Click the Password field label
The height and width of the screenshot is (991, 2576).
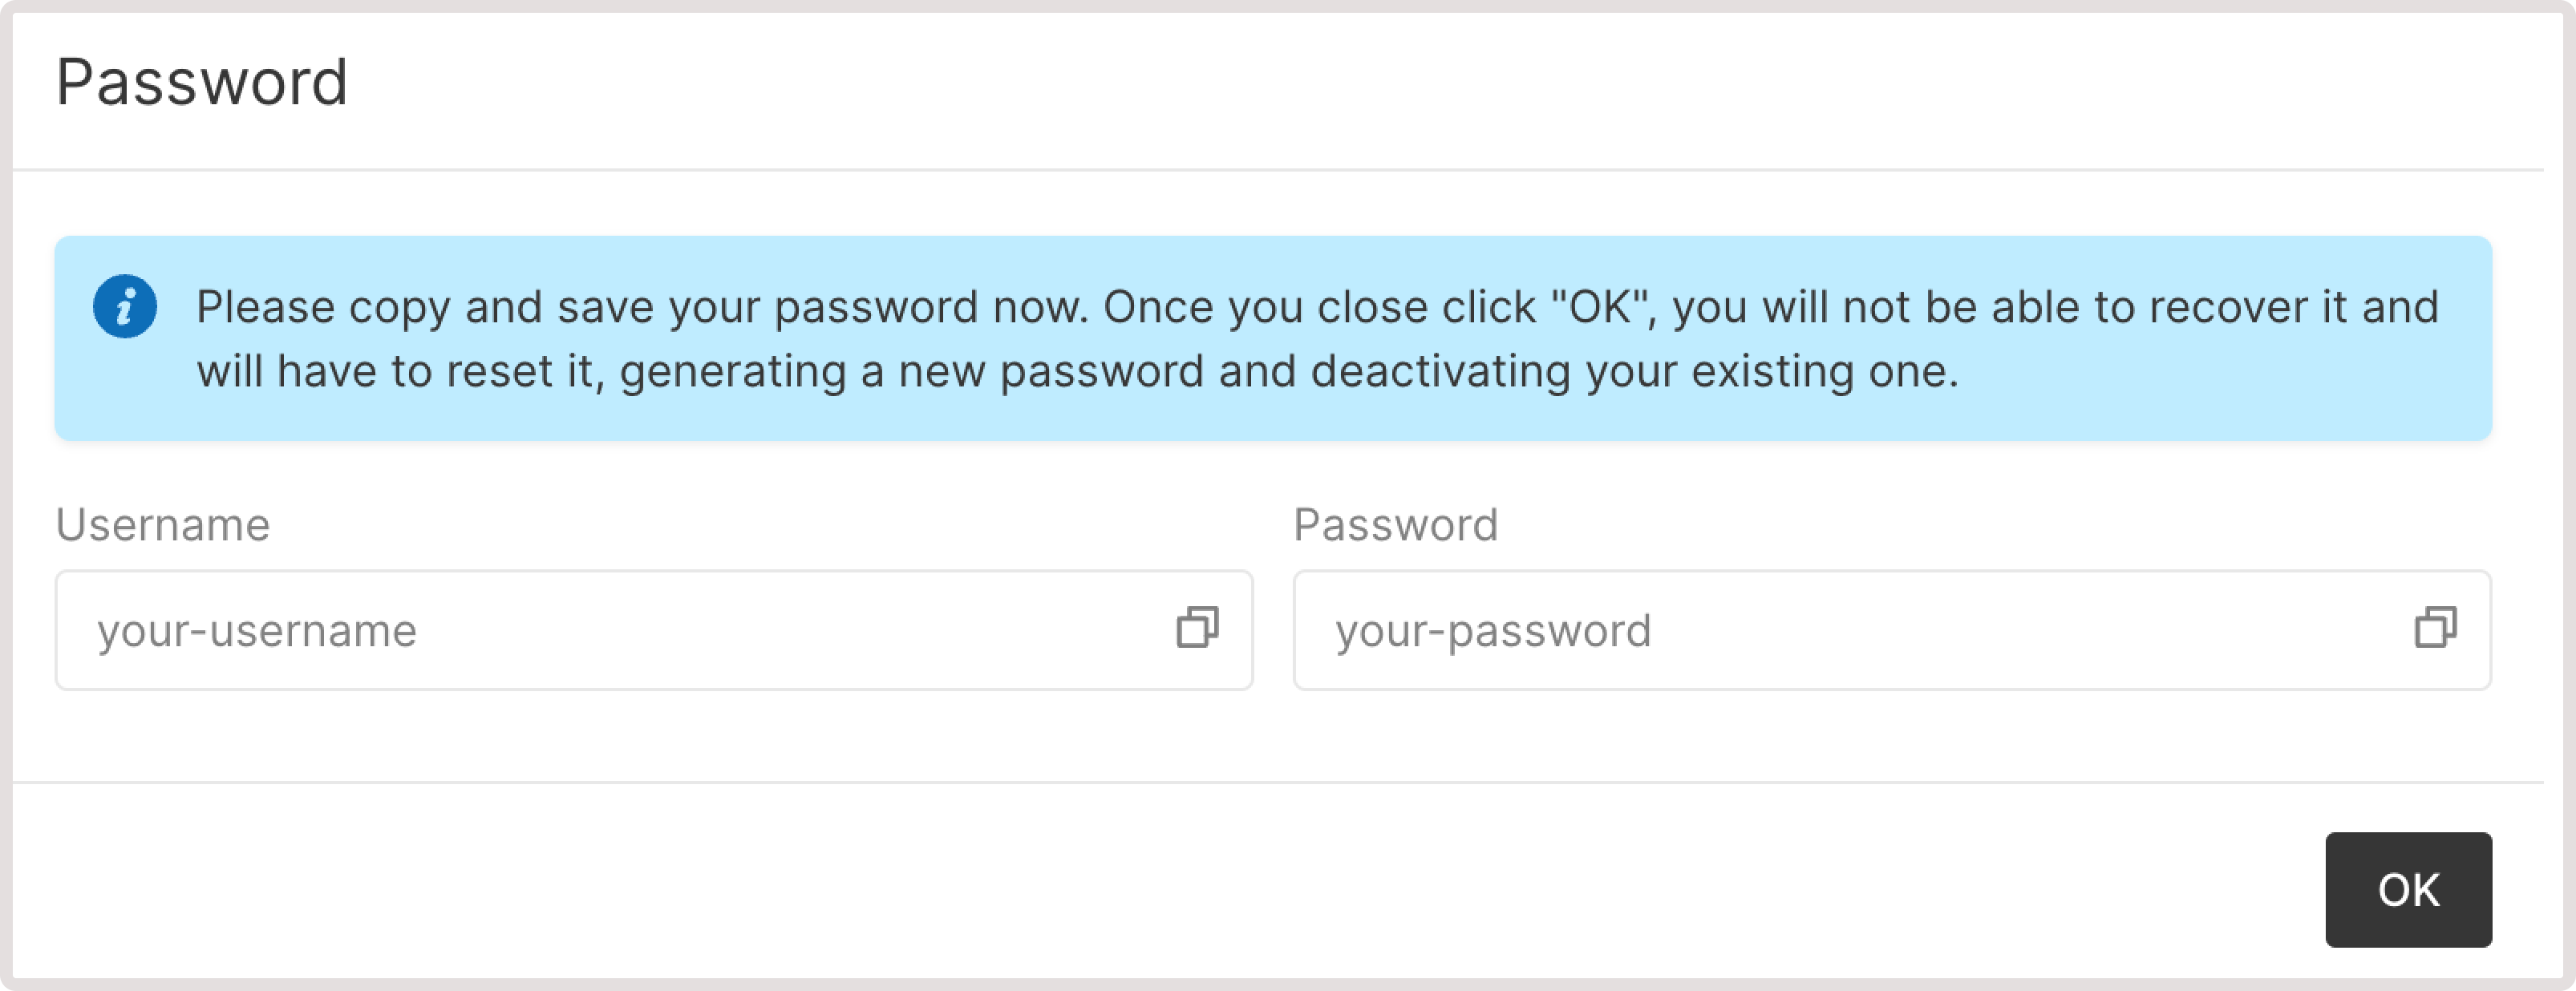click(1396, 525)
